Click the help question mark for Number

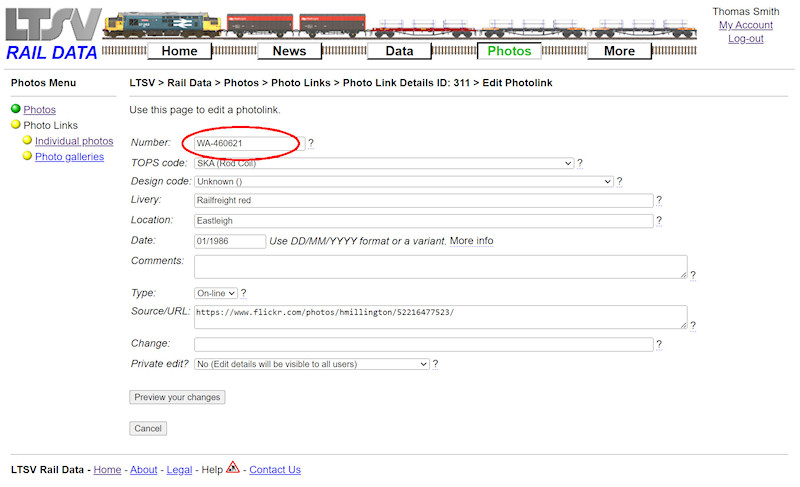[x=311, y=143]
